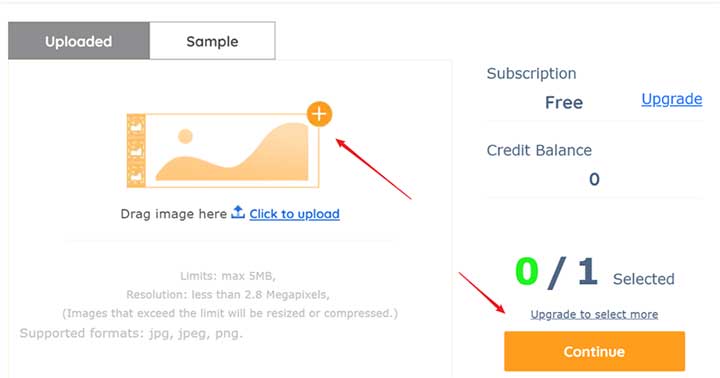
Task: Click the Limits max 5MB text
Action: point(228,276)
